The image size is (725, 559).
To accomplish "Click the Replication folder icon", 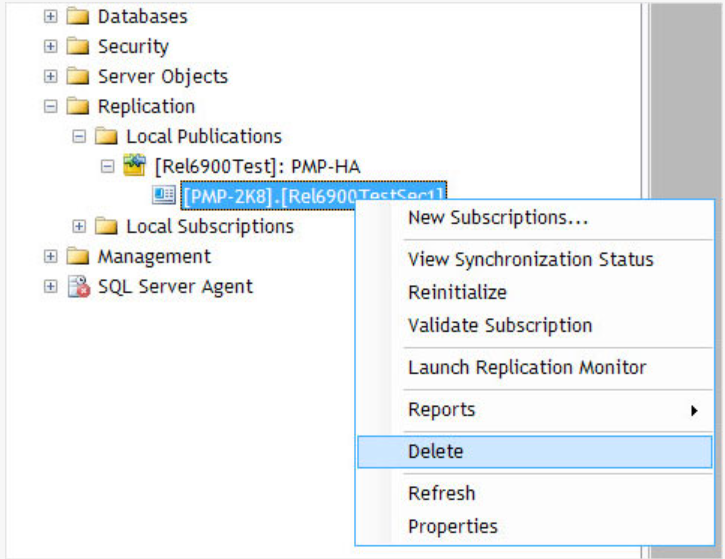I will click(x=78, y=107).
